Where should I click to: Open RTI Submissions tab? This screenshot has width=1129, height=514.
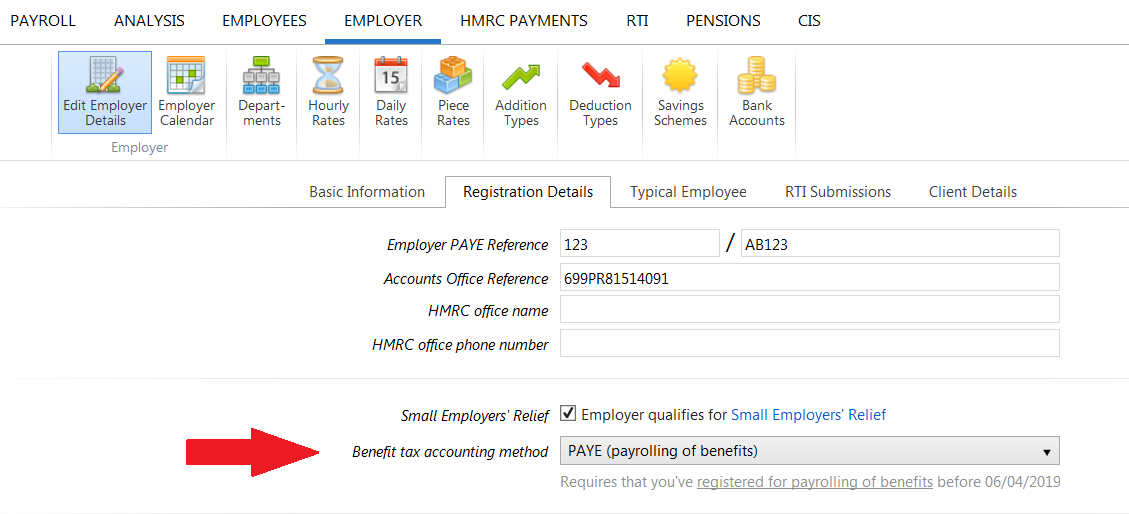(x=838, y=192)
